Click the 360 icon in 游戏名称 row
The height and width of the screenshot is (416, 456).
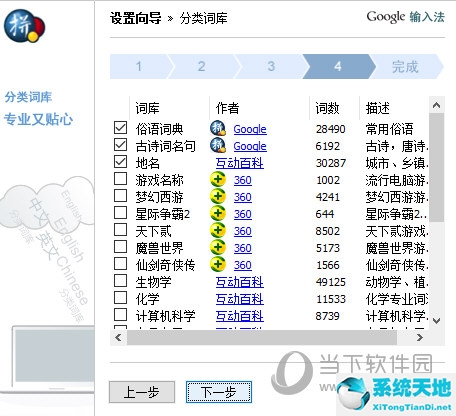tap(218, 180)
